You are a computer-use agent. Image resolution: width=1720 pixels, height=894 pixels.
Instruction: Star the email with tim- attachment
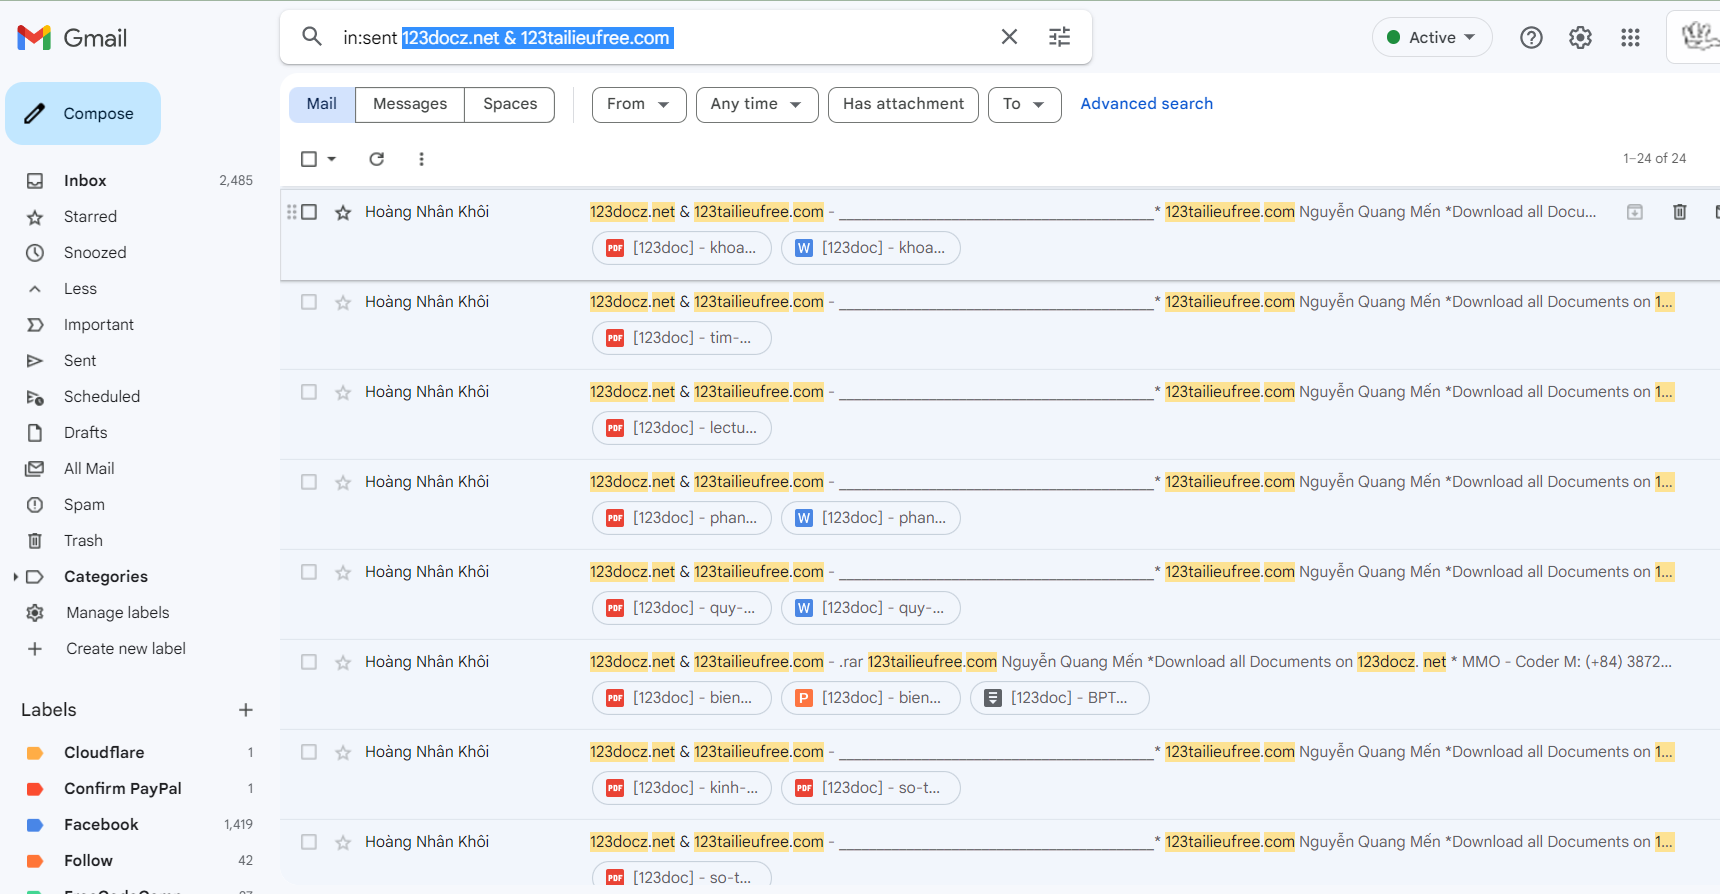click(x=343, y=302)
